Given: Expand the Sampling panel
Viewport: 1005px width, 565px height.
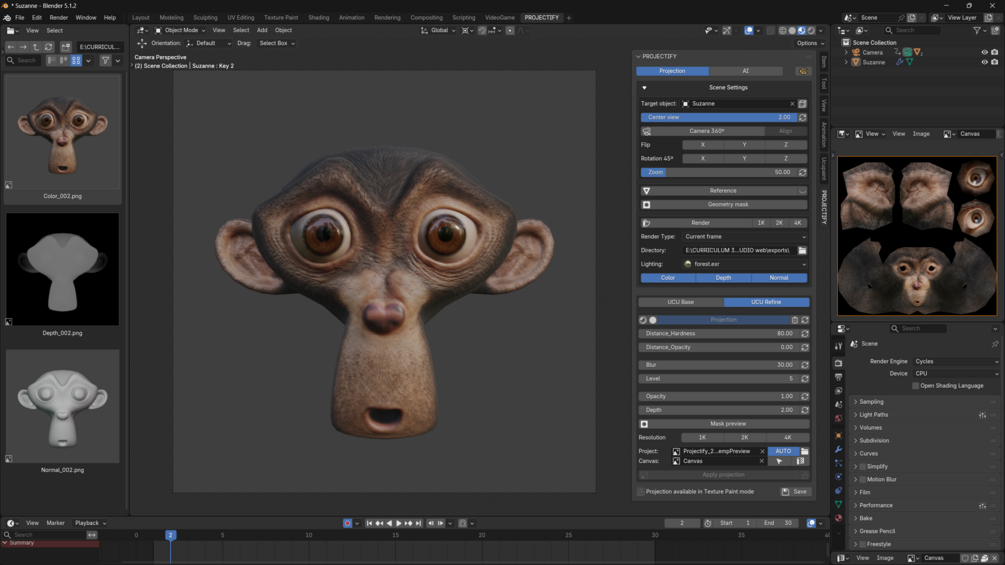Looking at the screenshot, I should [x=870, y=402].
